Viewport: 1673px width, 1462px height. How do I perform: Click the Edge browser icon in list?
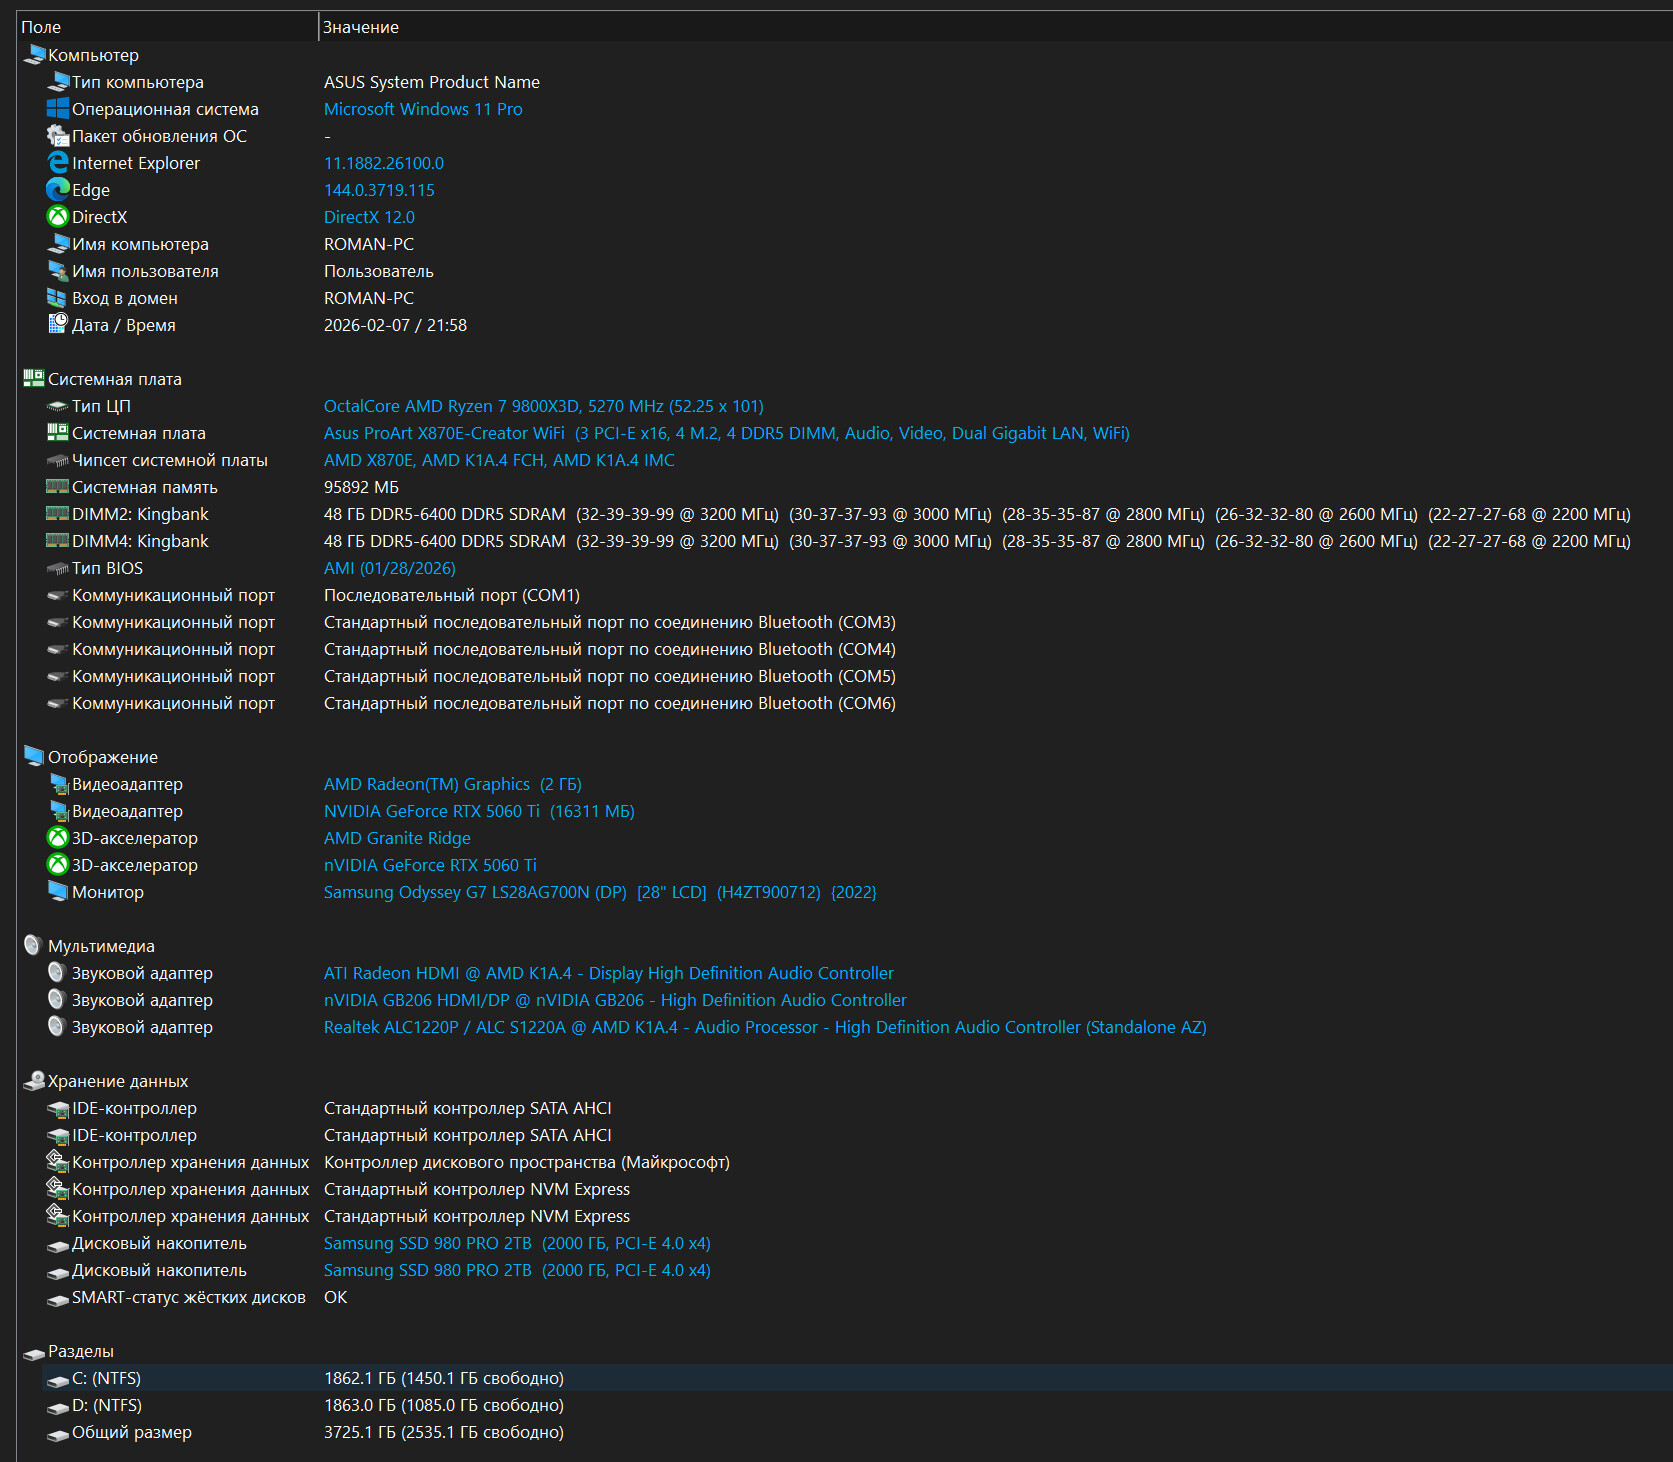[x=58, y=189]
